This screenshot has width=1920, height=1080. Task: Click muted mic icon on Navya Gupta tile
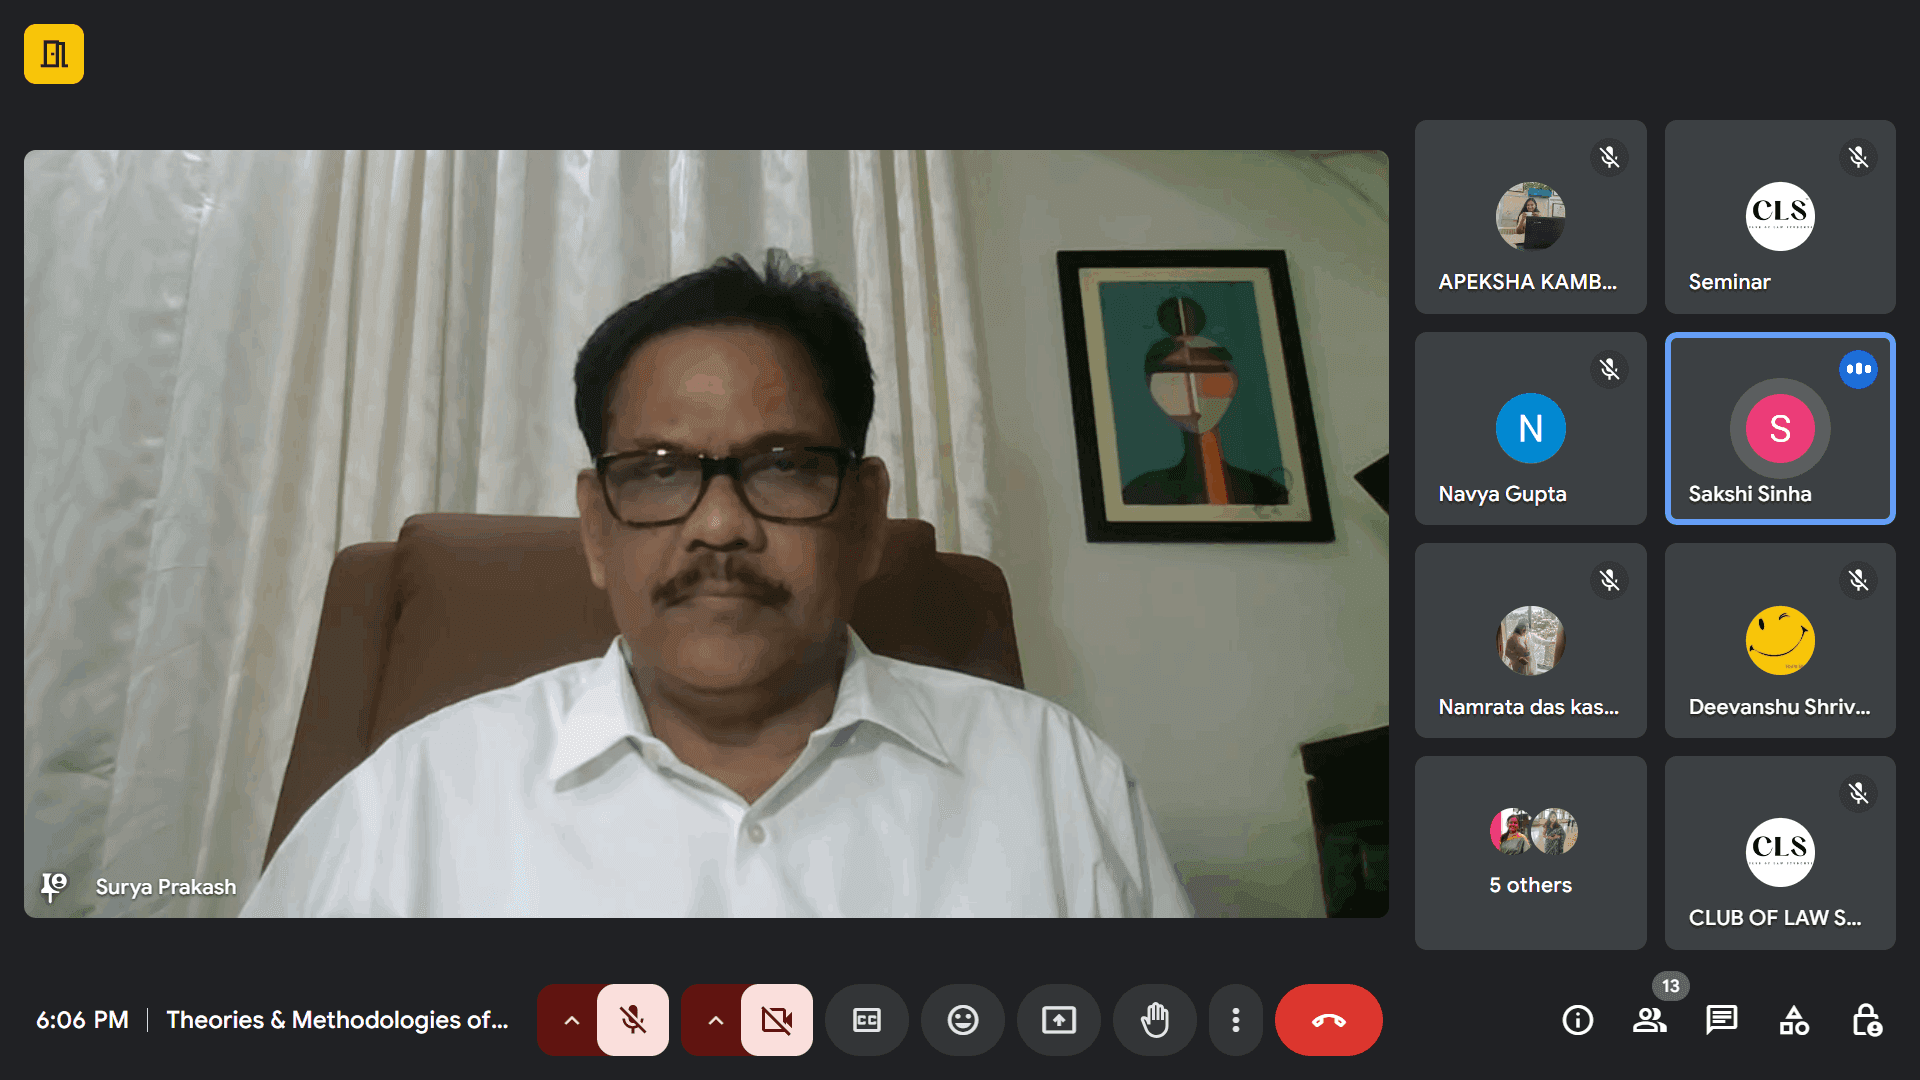(1609, 369)
